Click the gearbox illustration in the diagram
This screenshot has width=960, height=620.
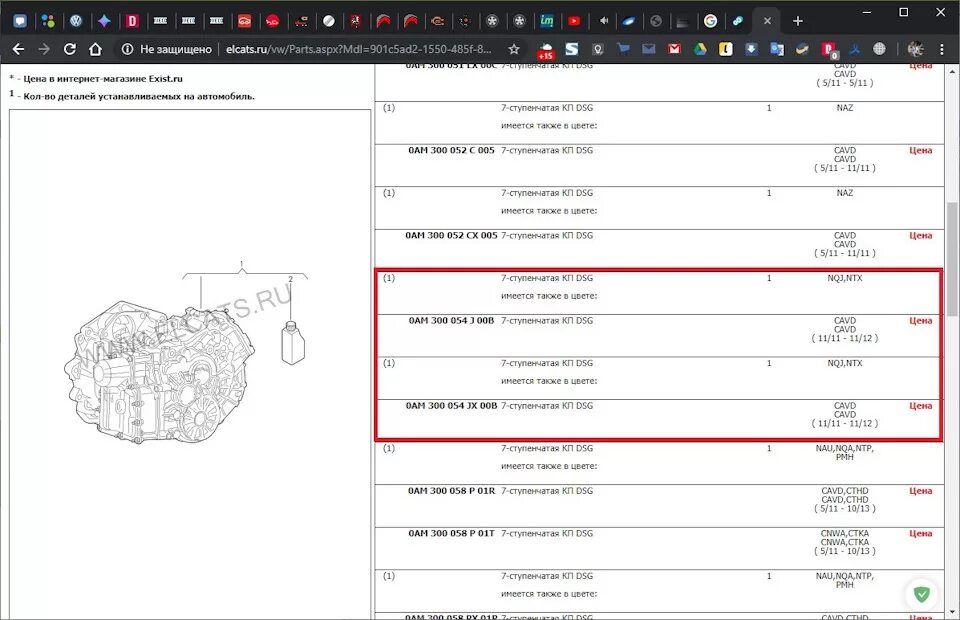tap(159, 372)
